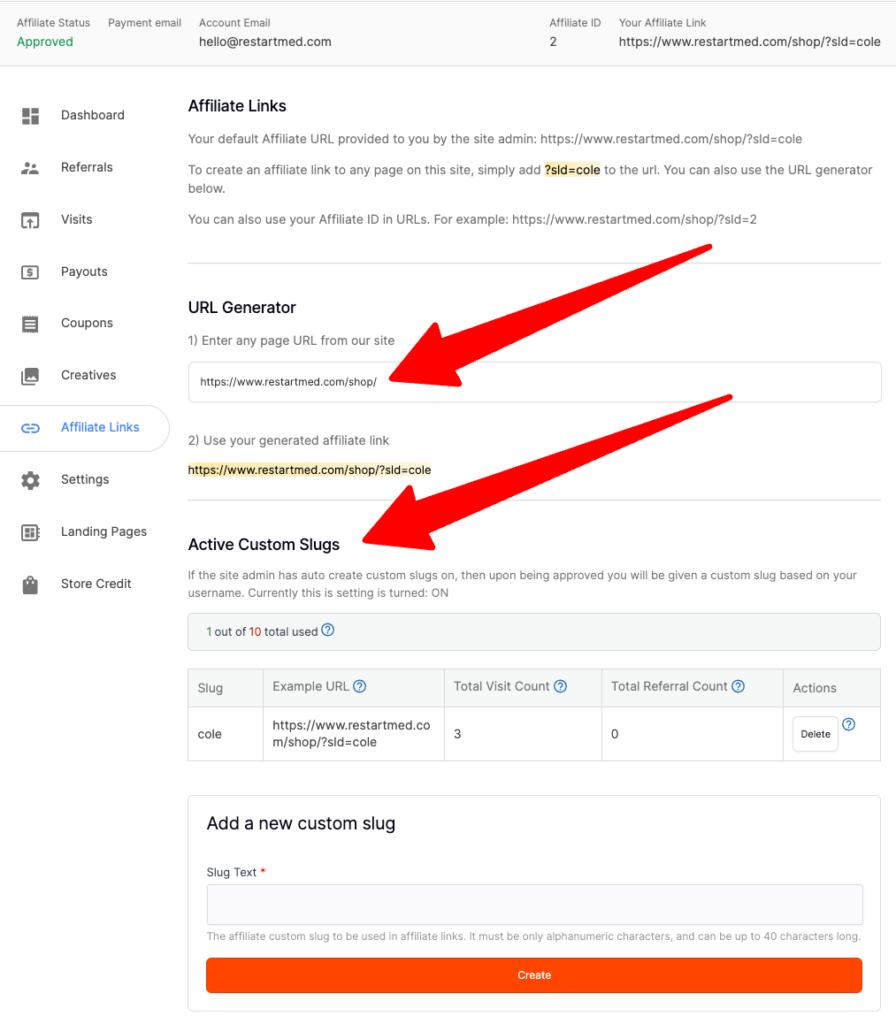
Task: Click the Slug Text input field
Action: [534, 905]
